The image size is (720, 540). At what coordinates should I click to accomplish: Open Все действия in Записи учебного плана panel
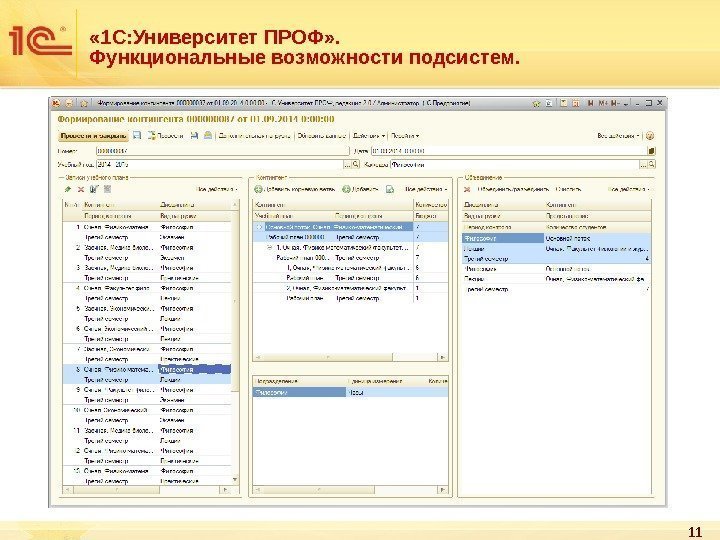click(x=217, y=189)
